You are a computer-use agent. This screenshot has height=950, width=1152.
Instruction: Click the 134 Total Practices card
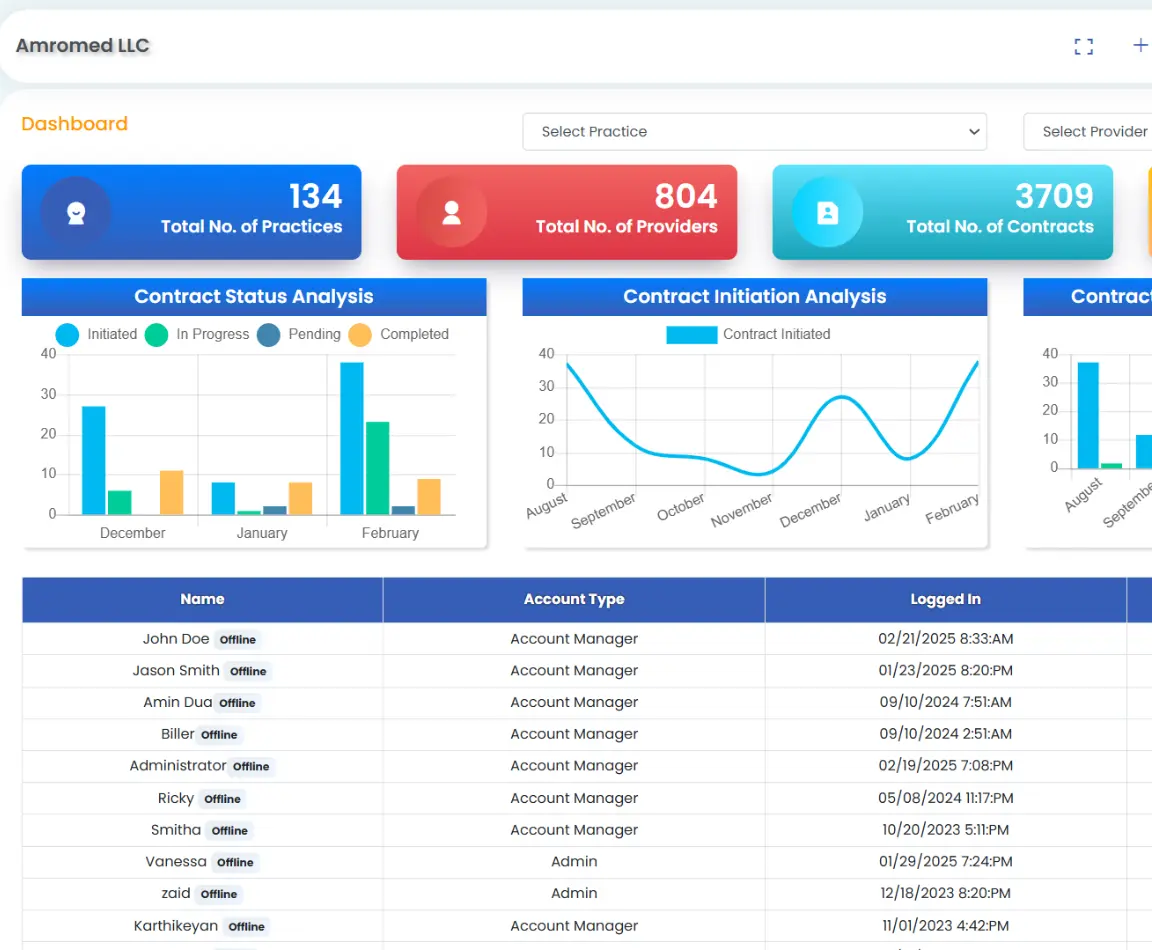point(191,212)
